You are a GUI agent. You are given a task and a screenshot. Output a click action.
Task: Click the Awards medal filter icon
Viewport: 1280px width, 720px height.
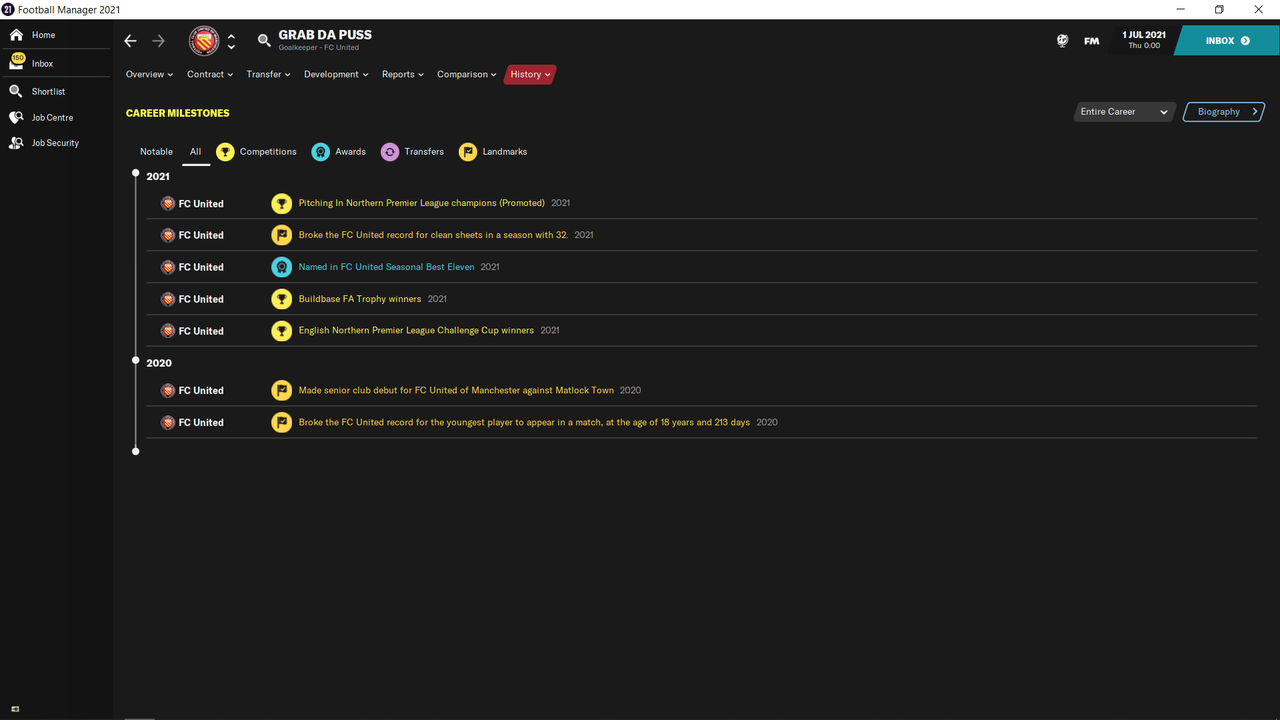tap(320, 152)
